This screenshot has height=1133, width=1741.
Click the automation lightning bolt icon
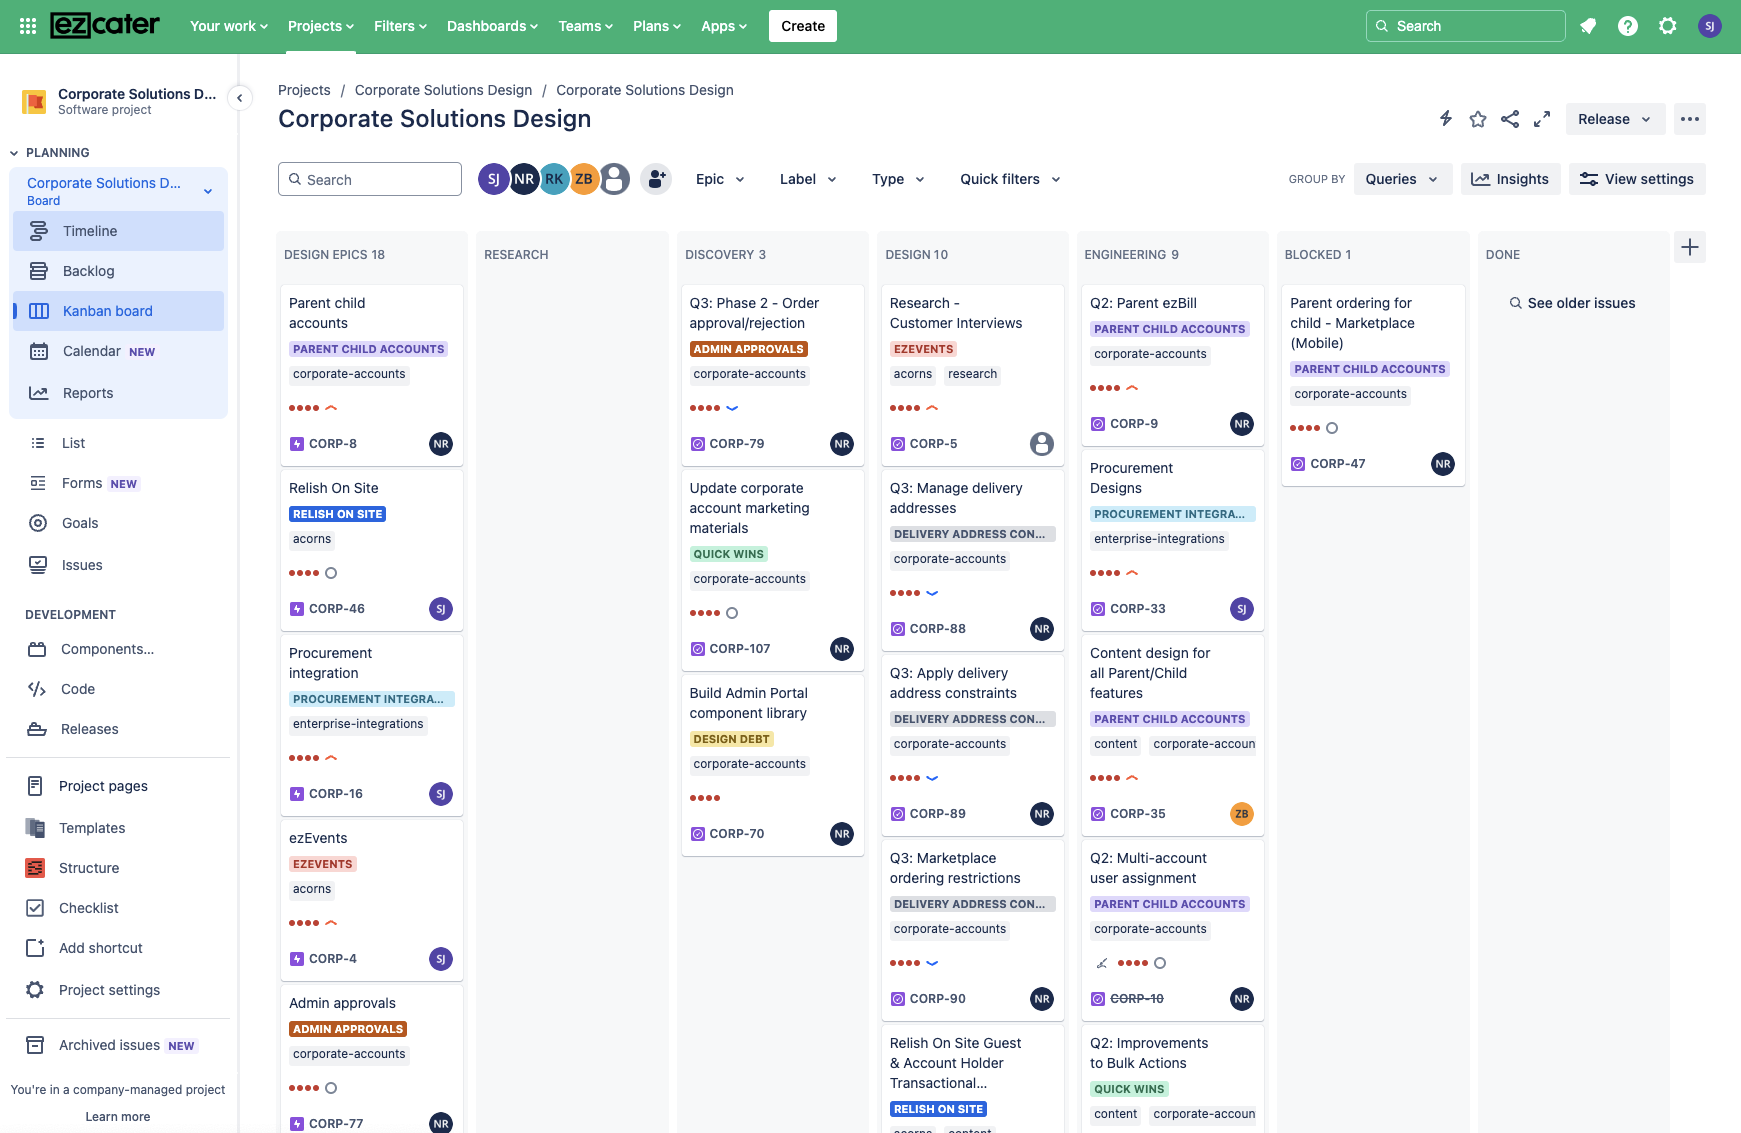1446,119
